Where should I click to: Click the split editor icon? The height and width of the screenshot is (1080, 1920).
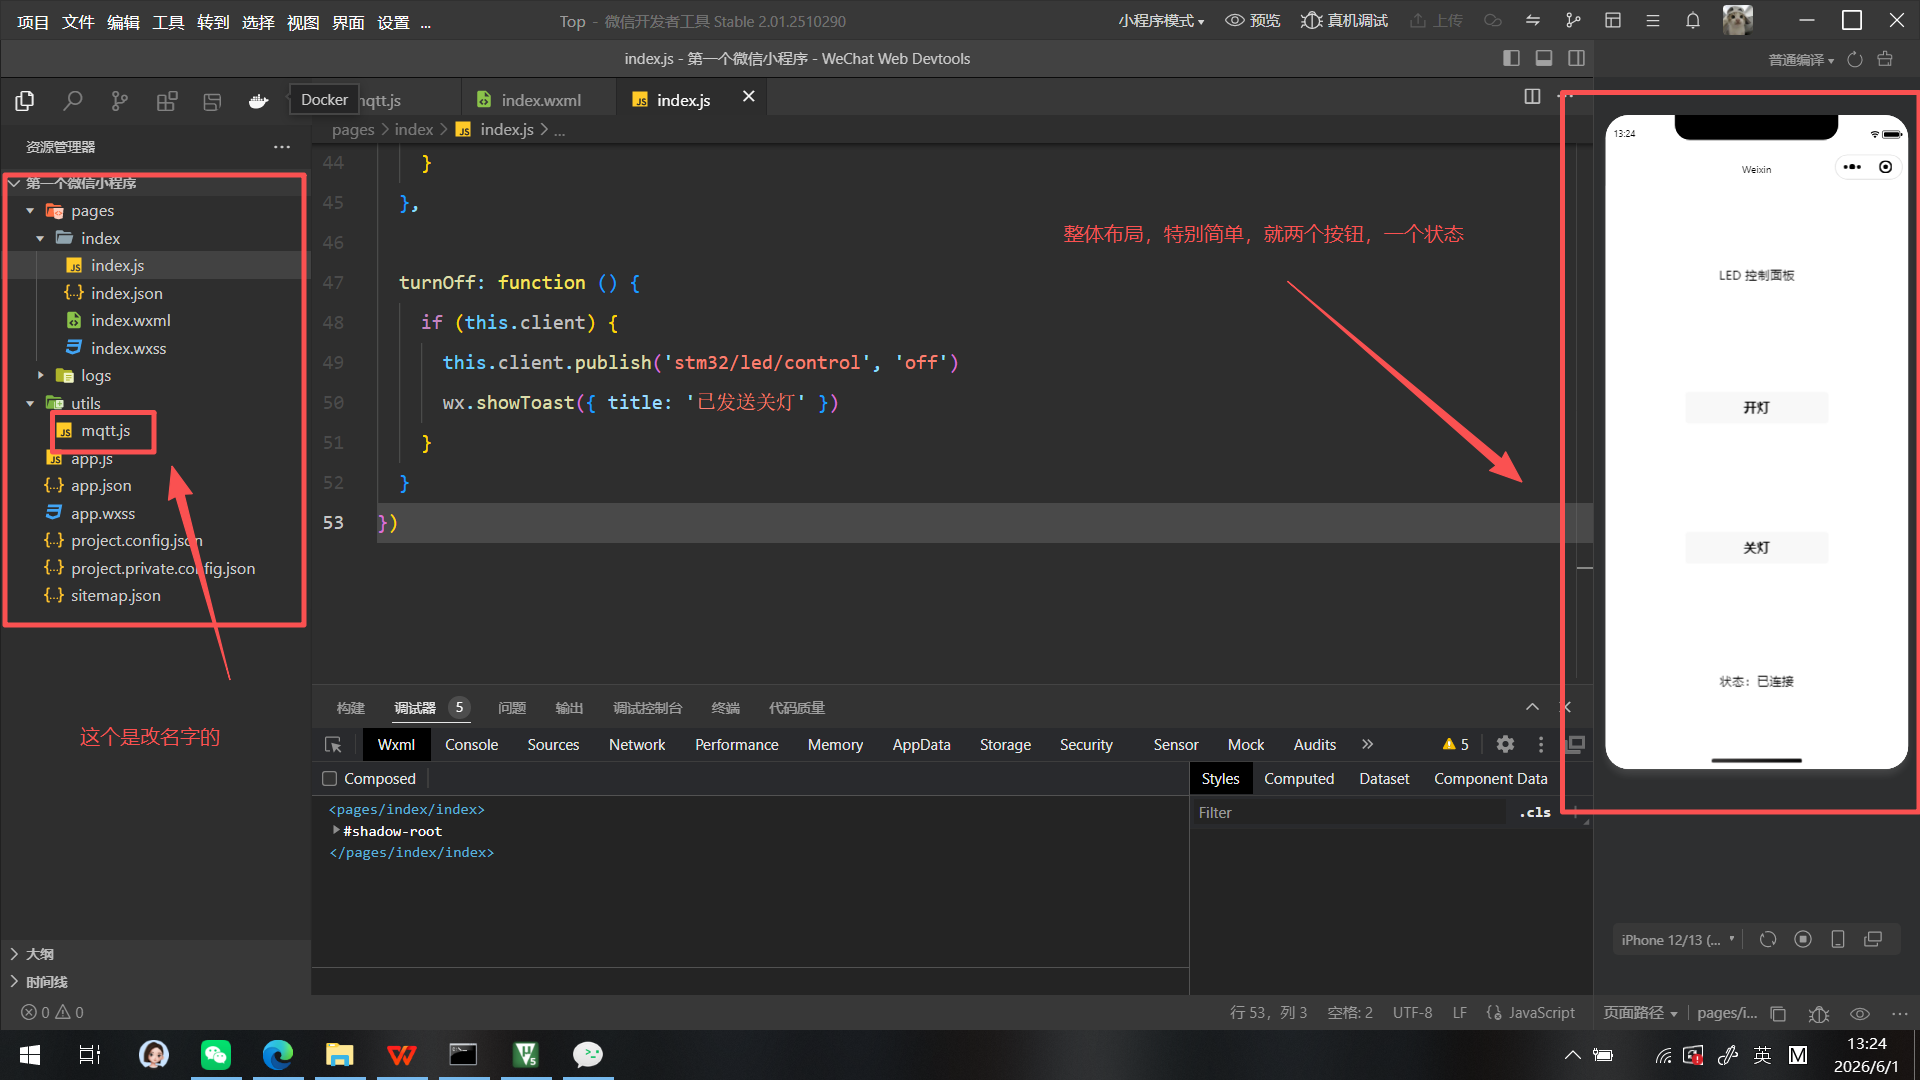coord(1532,96)
